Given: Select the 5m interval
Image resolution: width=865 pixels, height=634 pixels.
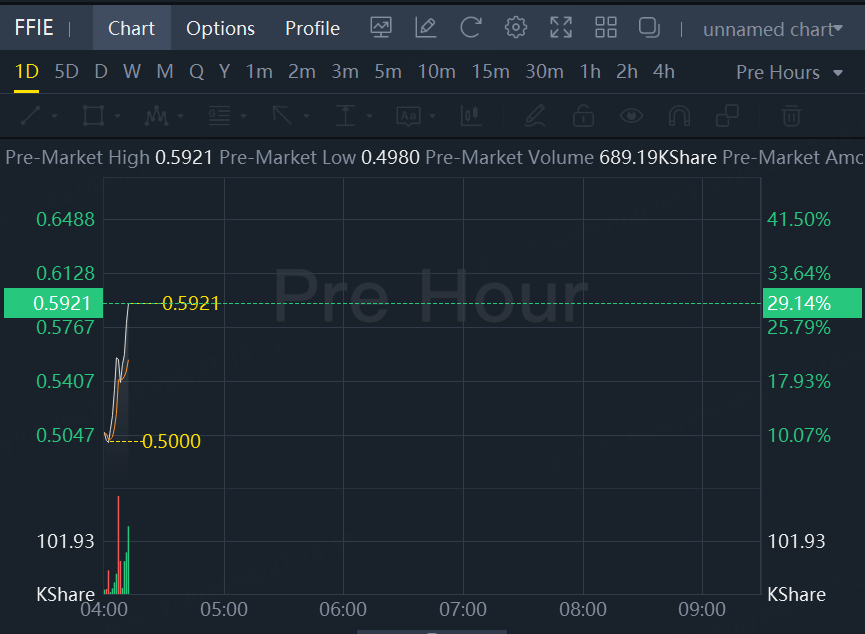Looking at the screenshot, I should pyautogui.click(x=388, y=72).
